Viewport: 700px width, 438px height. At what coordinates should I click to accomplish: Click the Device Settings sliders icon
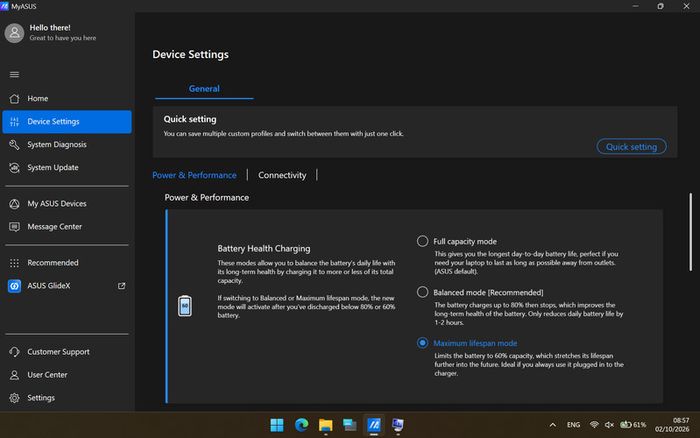pos(14,121)
